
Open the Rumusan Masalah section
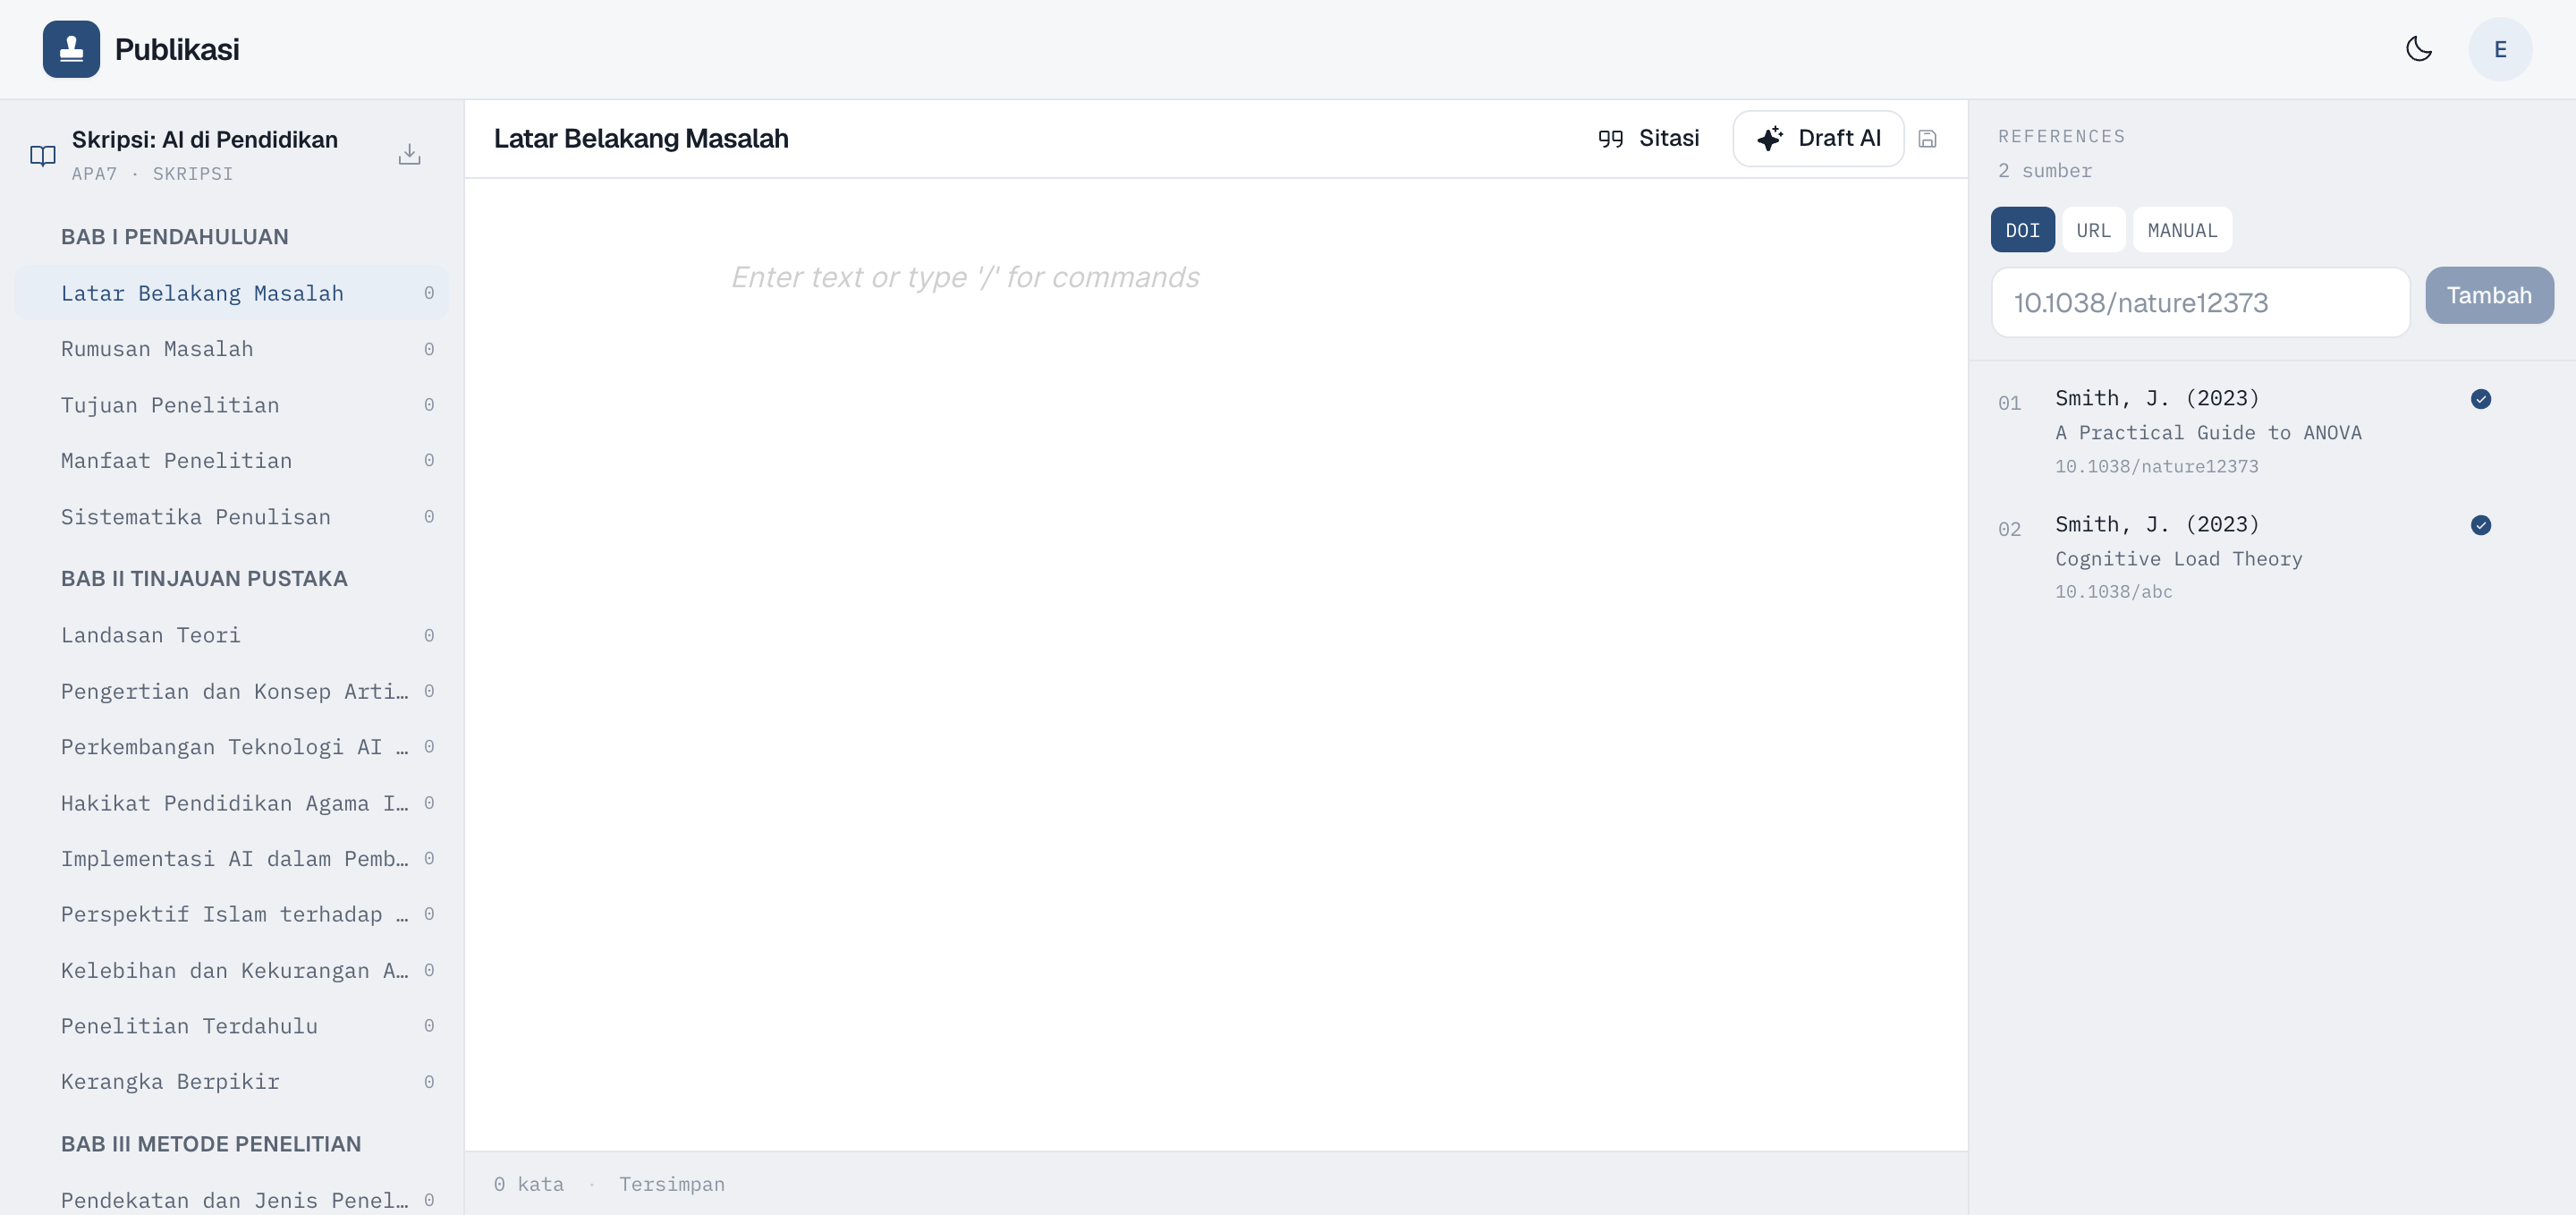(232, 349)
